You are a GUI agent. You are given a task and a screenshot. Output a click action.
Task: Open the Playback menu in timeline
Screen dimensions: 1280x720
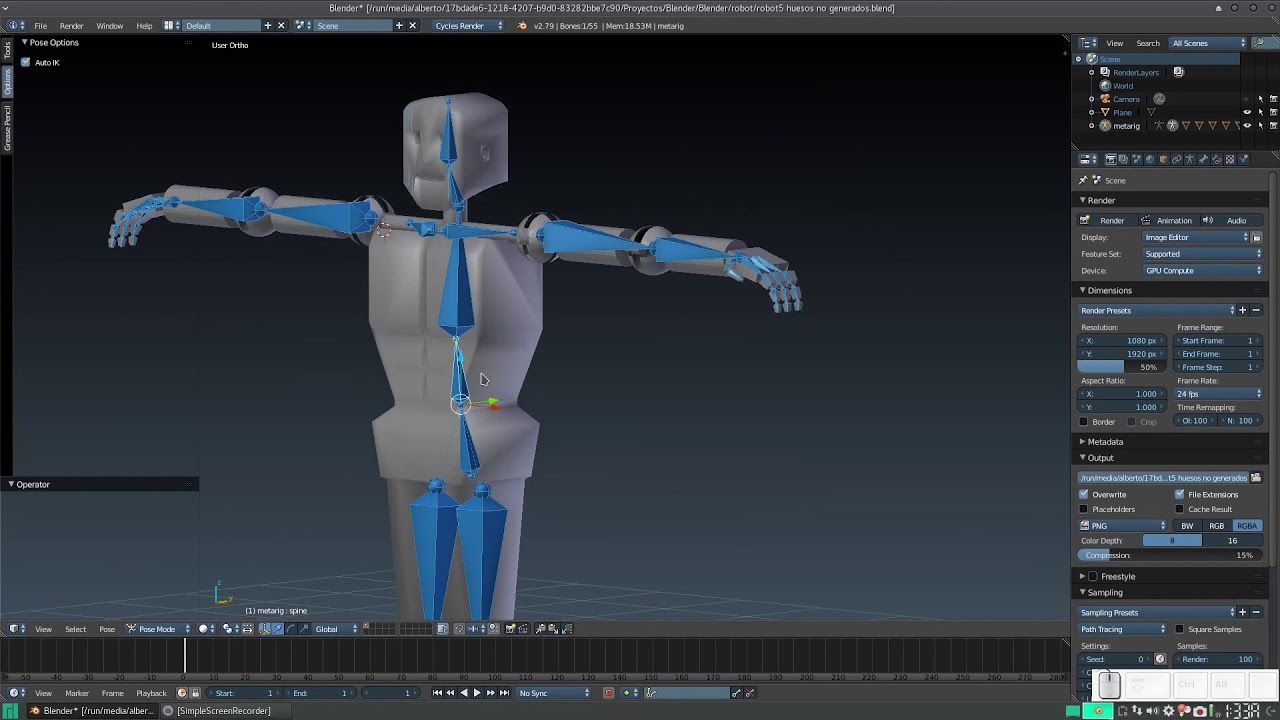[151, 693]
